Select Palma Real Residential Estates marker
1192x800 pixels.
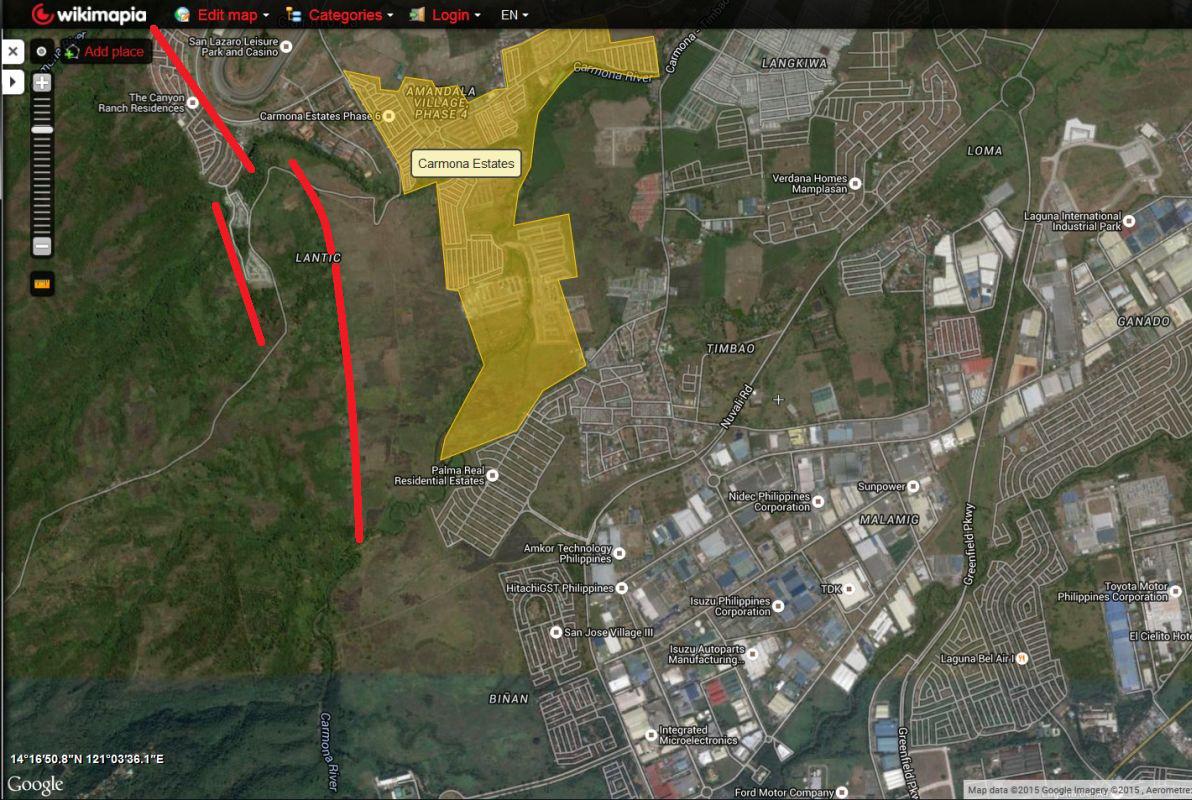pos(493,475)
